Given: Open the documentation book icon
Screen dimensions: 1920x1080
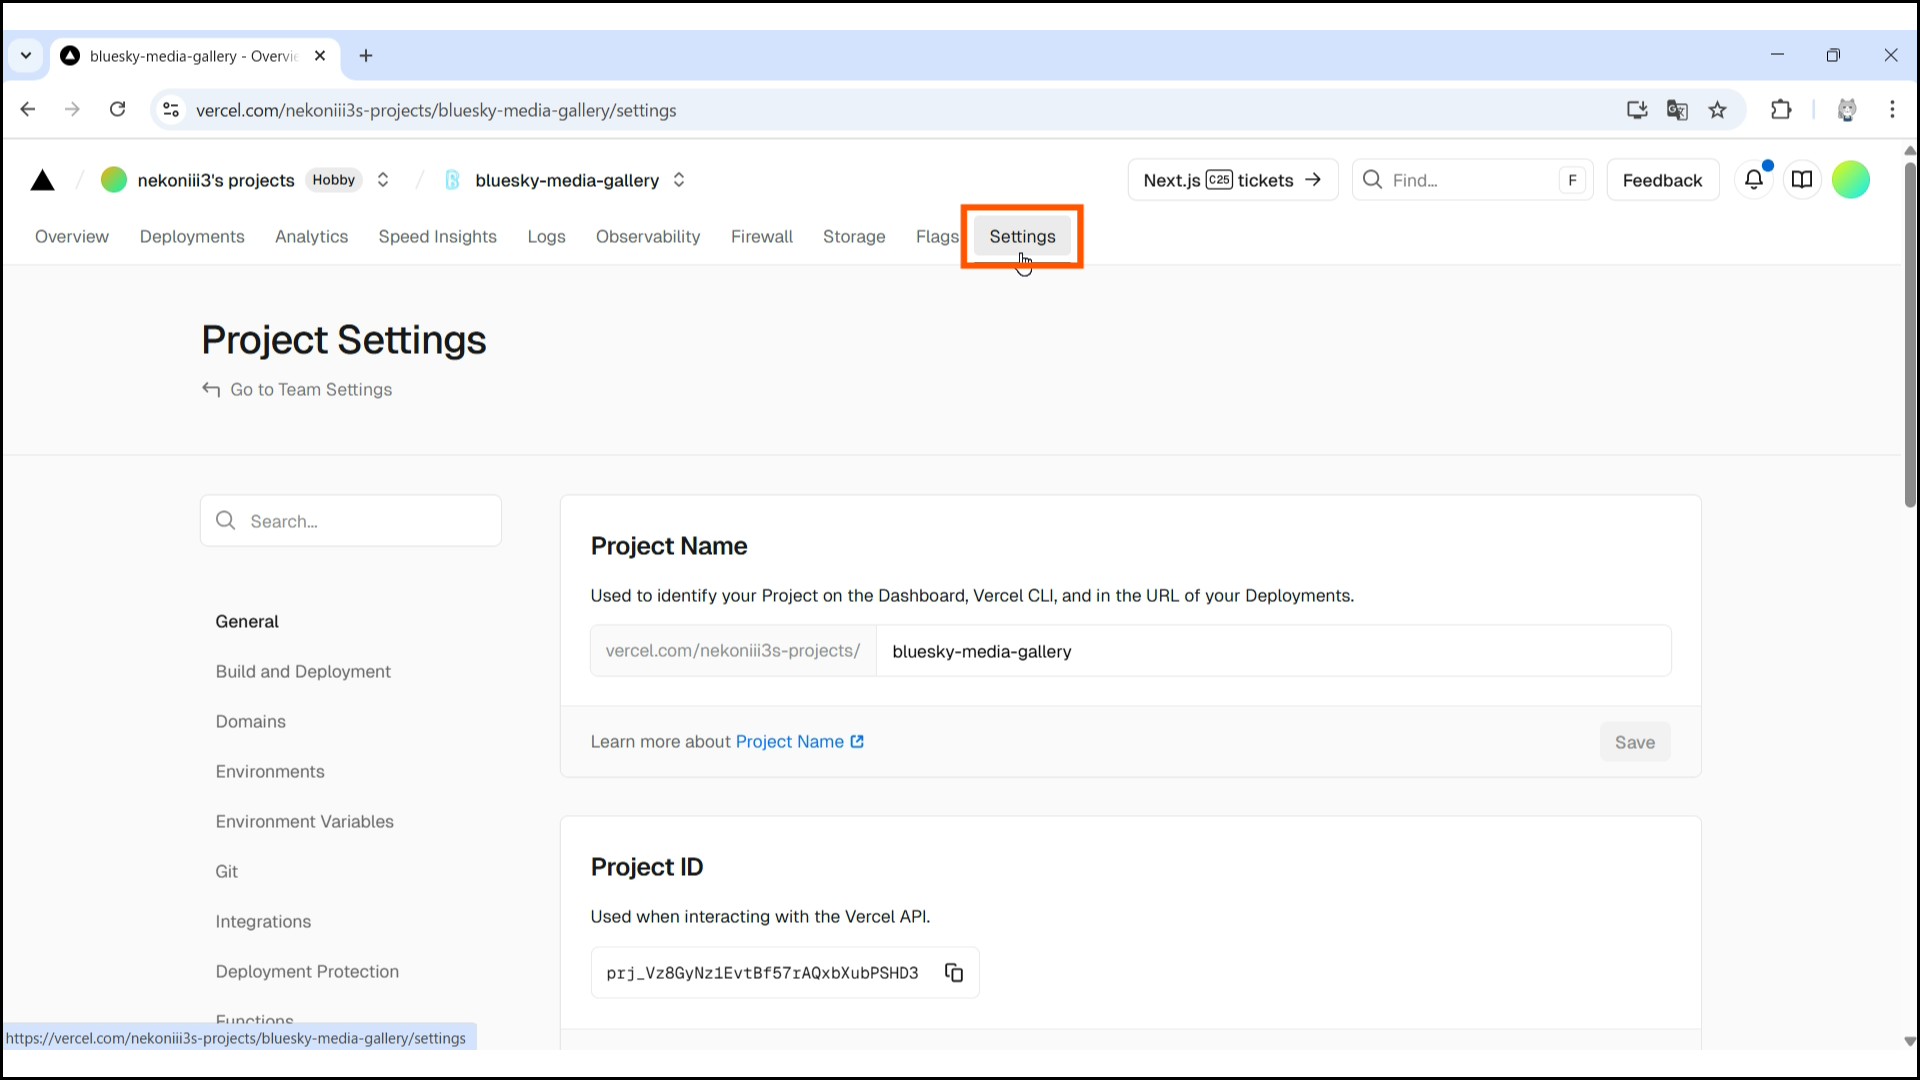Looking at the screenshot, I should [x=1801, y=180].
